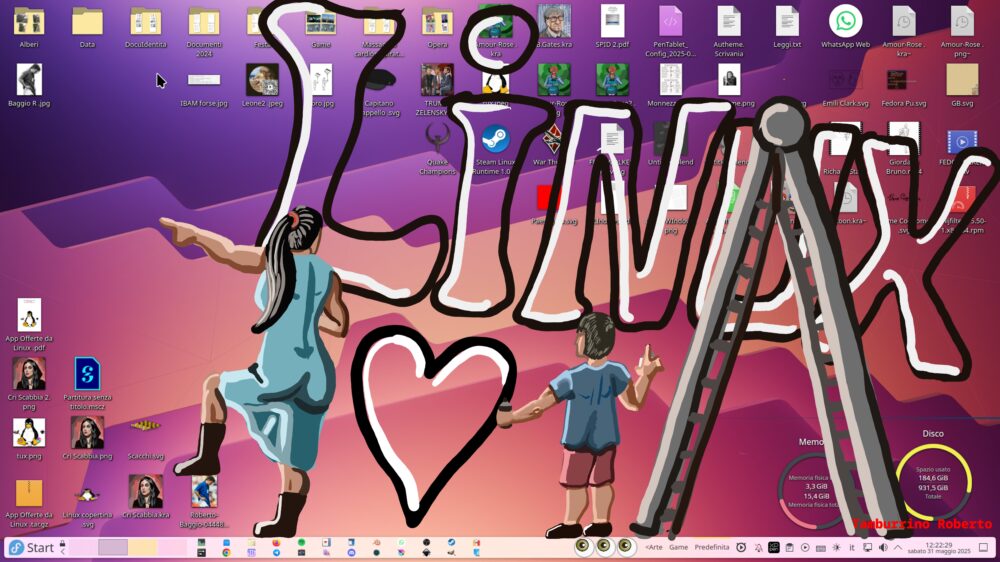The height and width of the screenshot is (562, 1000).
Task: Open the clock showing 12:22:29
Action: pos(939,547)
